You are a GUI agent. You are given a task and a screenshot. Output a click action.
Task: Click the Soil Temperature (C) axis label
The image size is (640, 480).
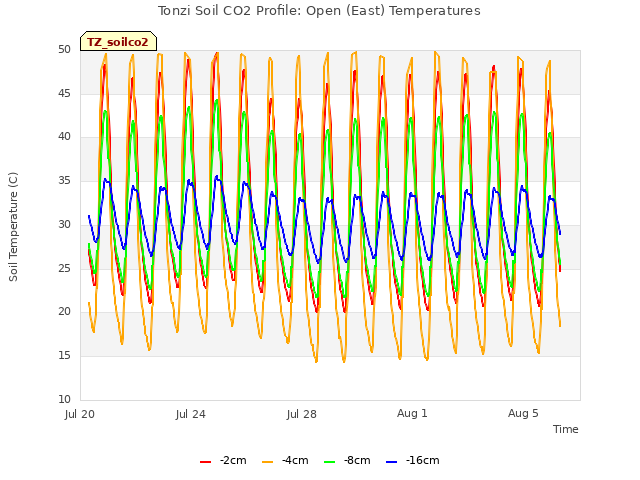13,227
